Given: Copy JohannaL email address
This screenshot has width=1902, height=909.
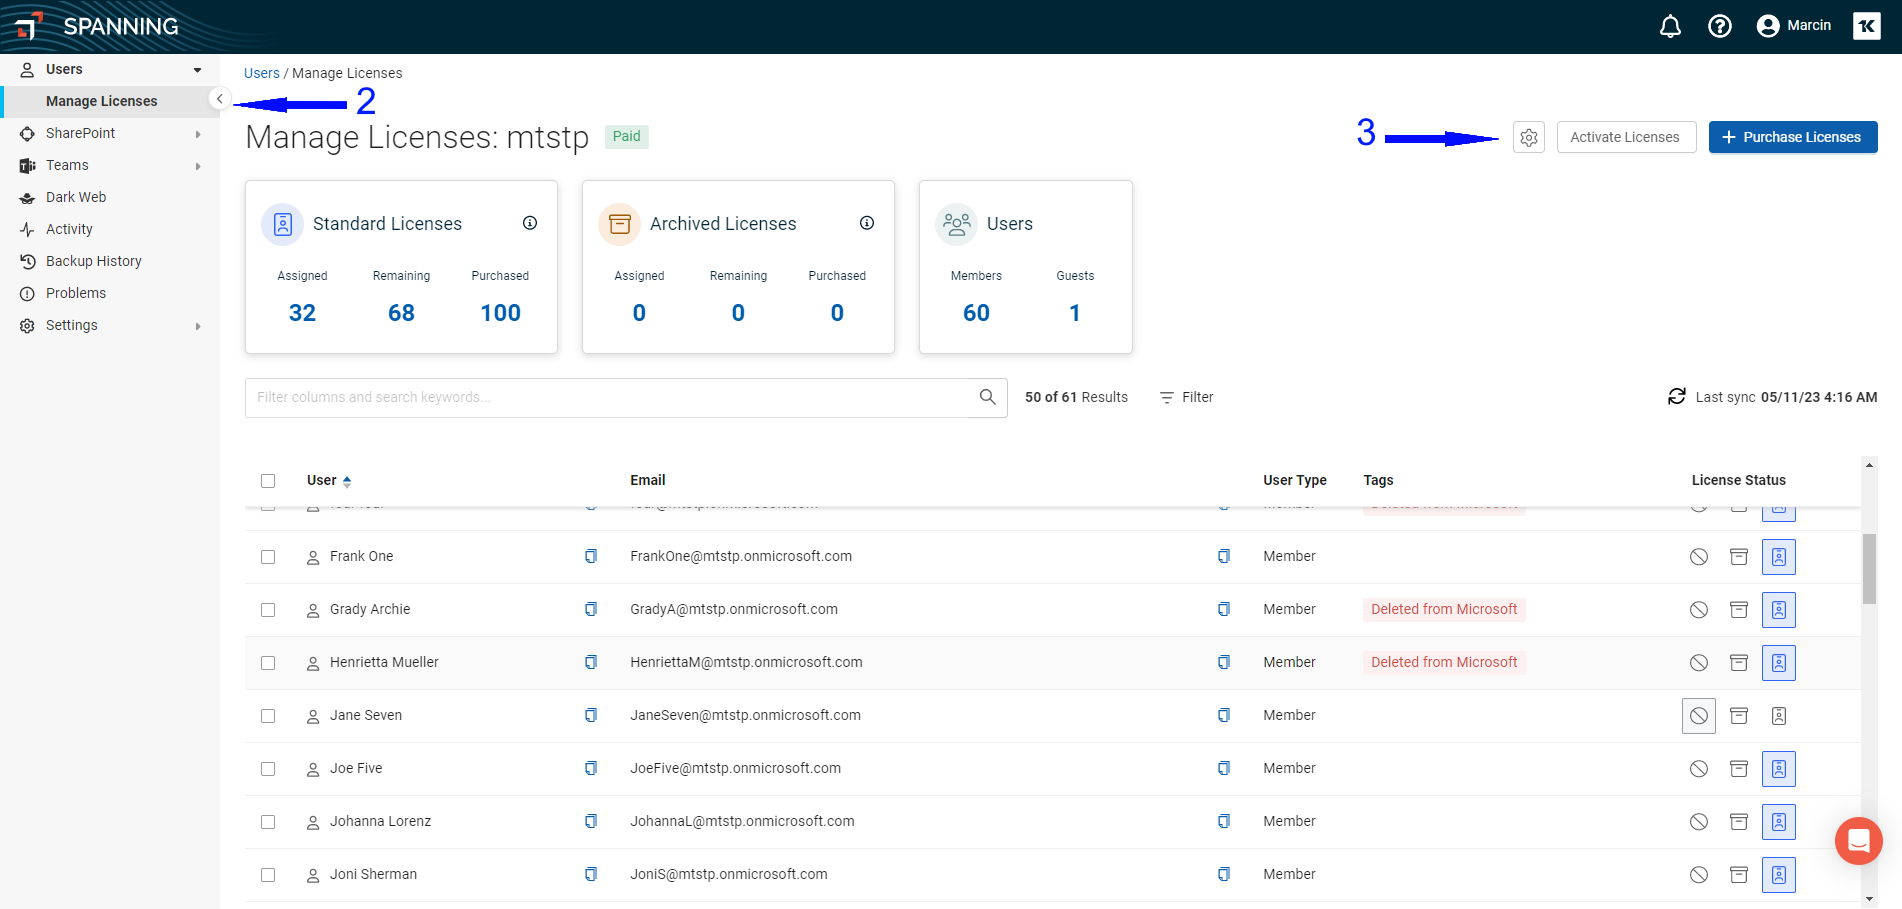Looking at the screenshot, I should pos(1224,821).
